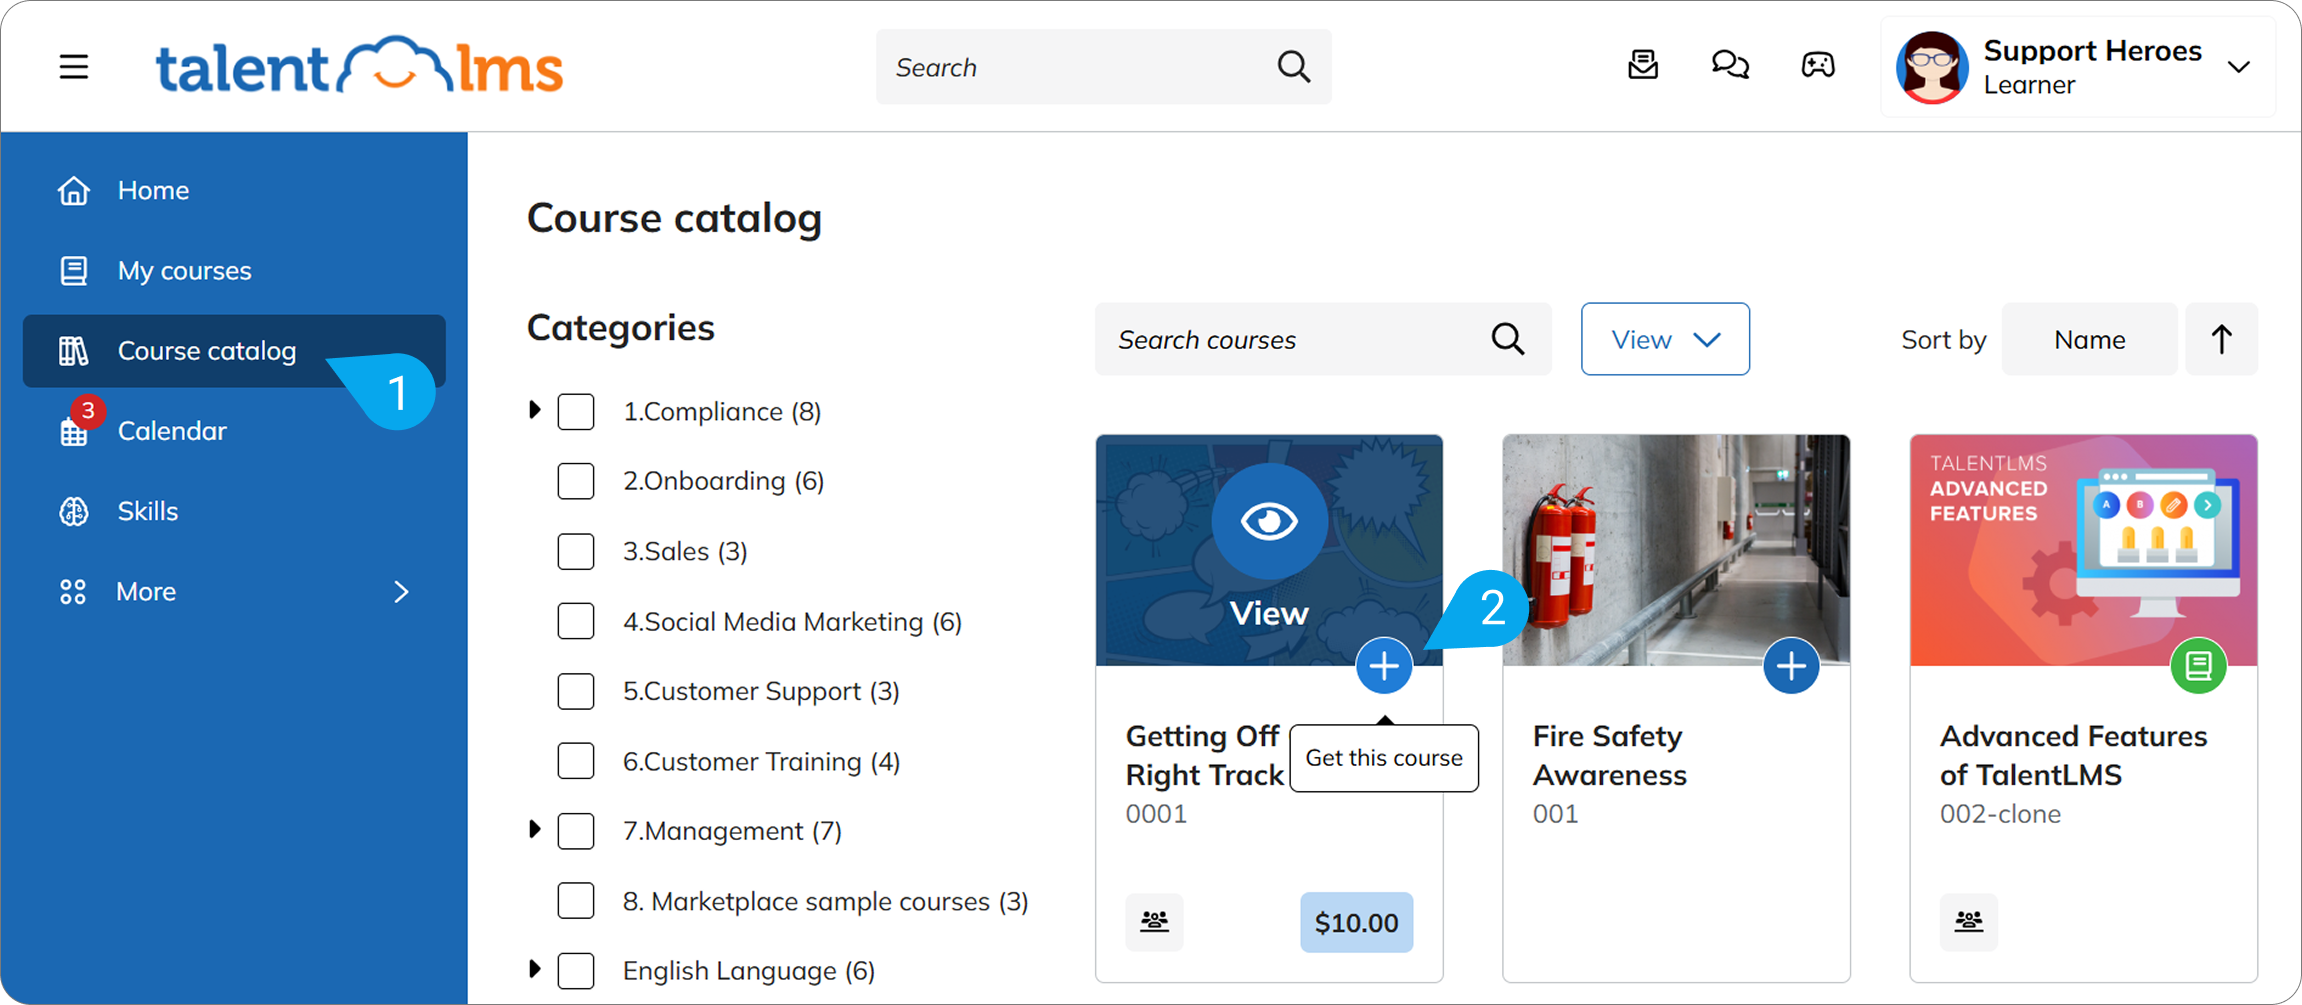This screenshot has height=1005, width=2302.
Task: Click the Skills brain icon
Action: pyautogui.click(x=74, y=511)
